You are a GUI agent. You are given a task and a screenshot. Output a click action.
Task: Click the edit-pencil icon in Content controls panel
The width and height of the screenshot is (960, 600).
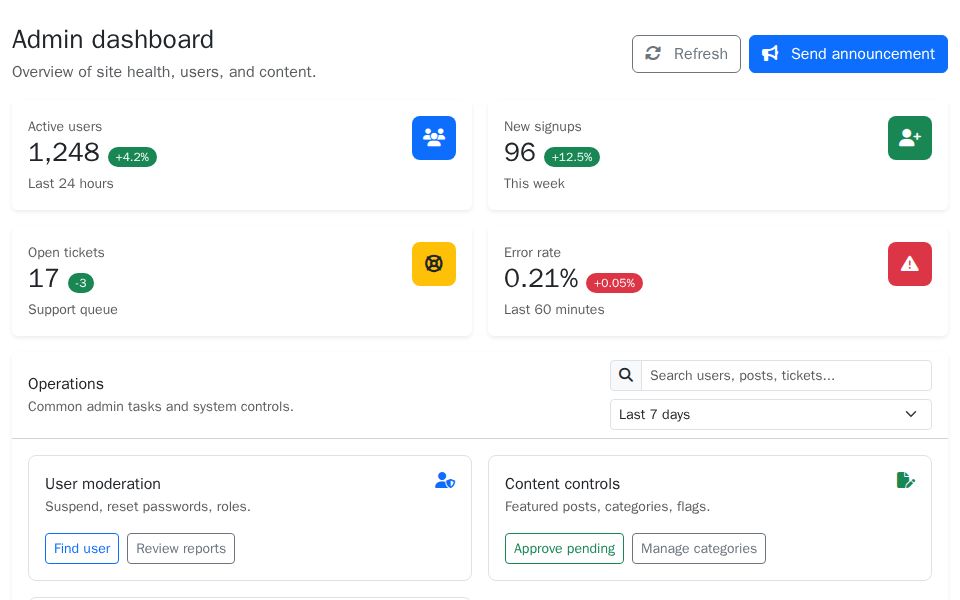pos(906,480)
